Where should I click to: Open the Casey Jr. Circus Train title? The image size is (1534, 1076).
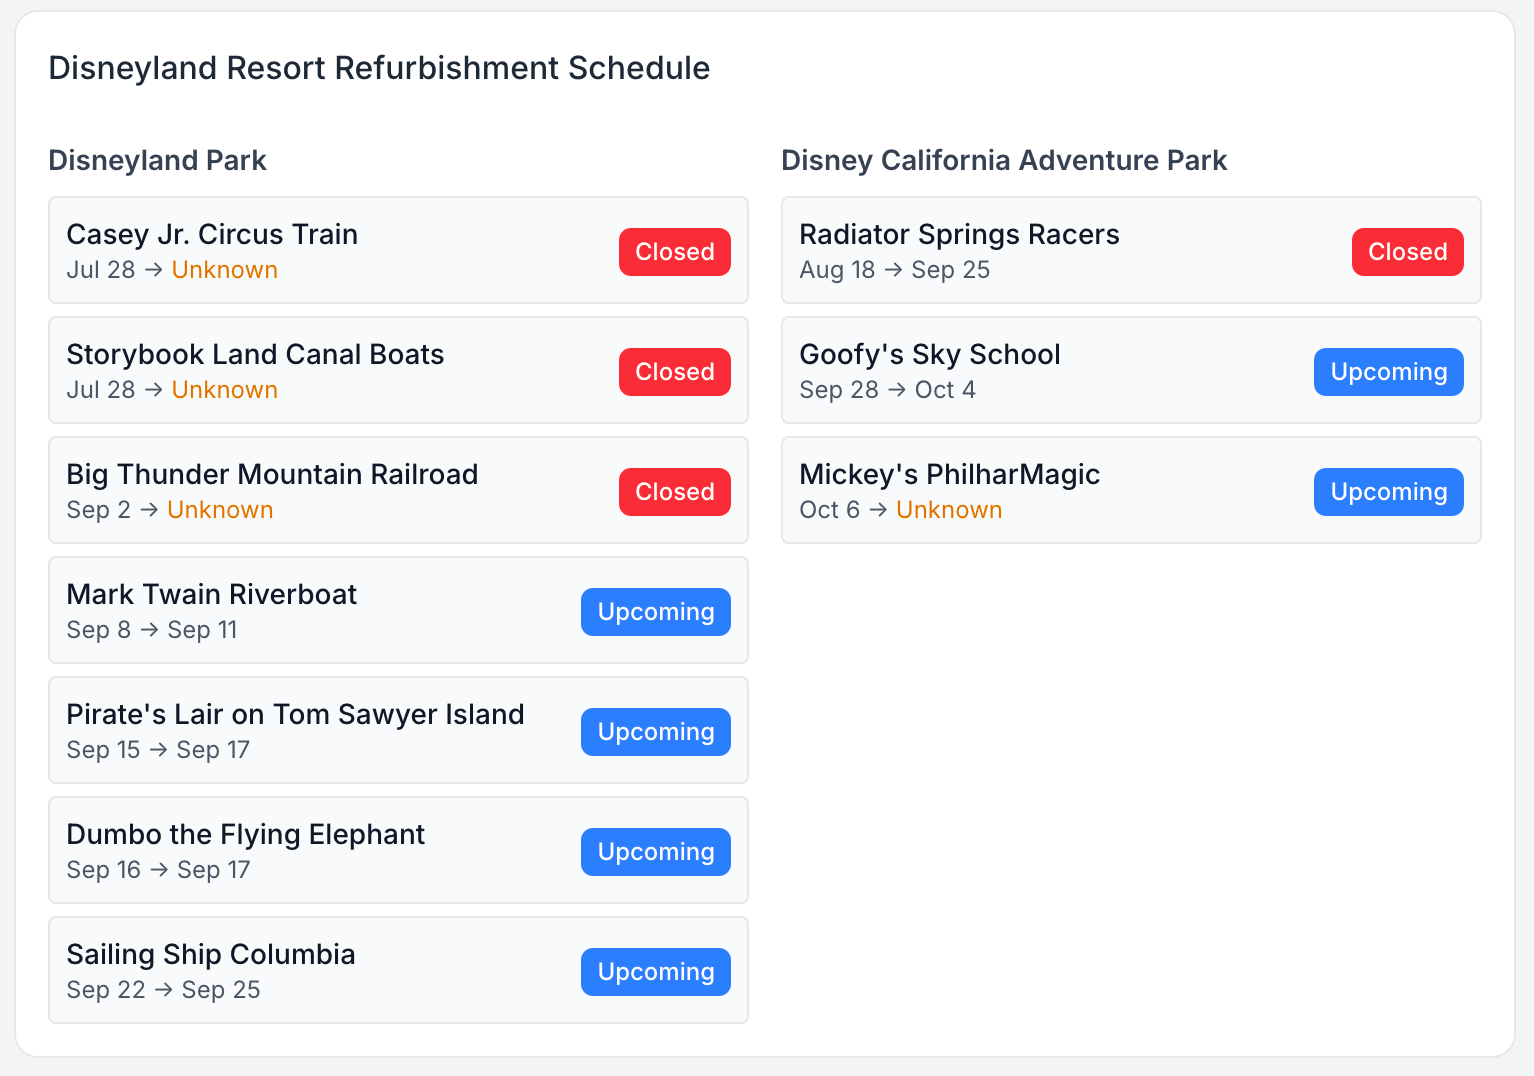[x=212, y=234]
